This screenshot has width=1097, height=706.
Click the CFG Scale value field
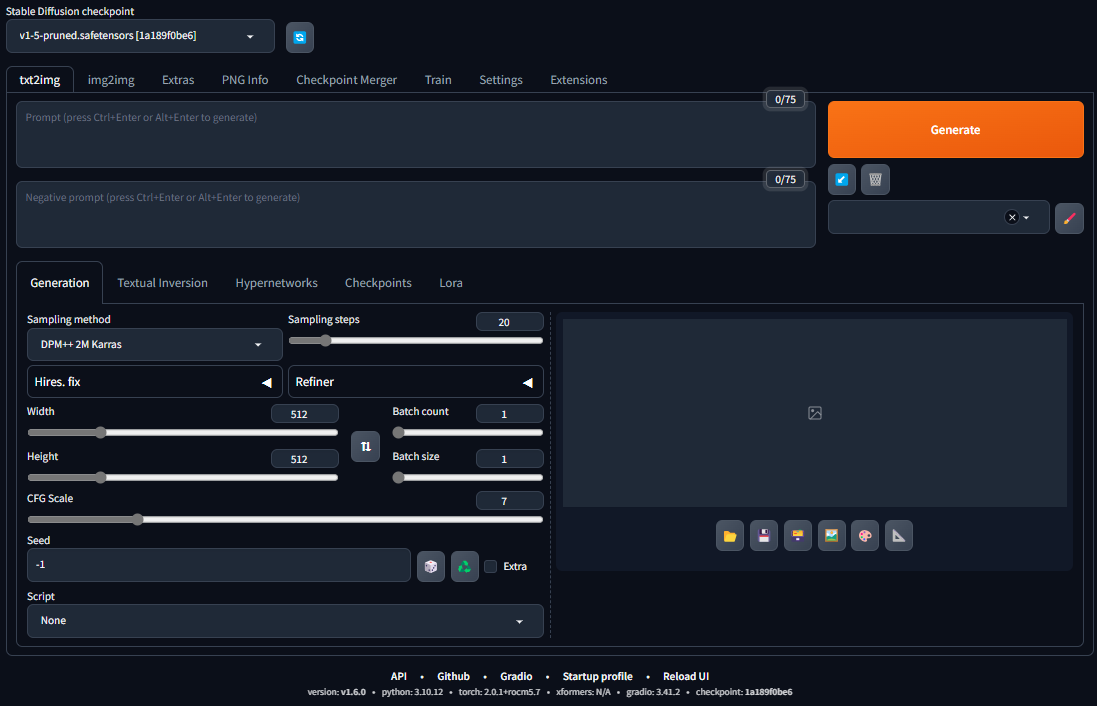tap(509, 501)
